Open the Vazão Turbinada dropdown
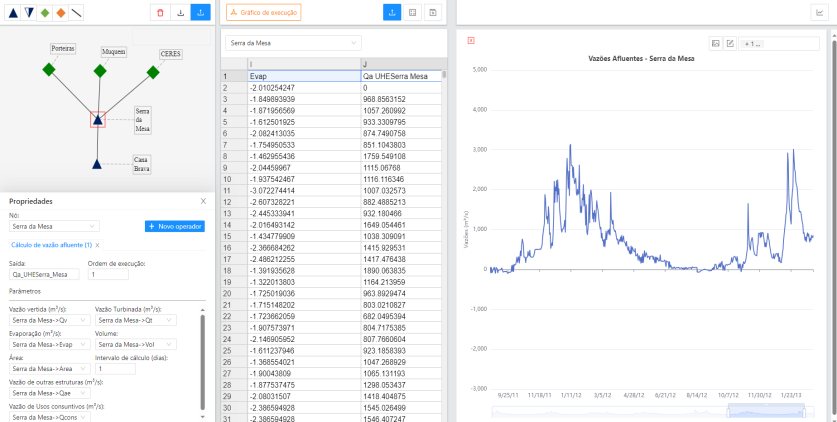837x422 pixels. (x=136, y=320)
